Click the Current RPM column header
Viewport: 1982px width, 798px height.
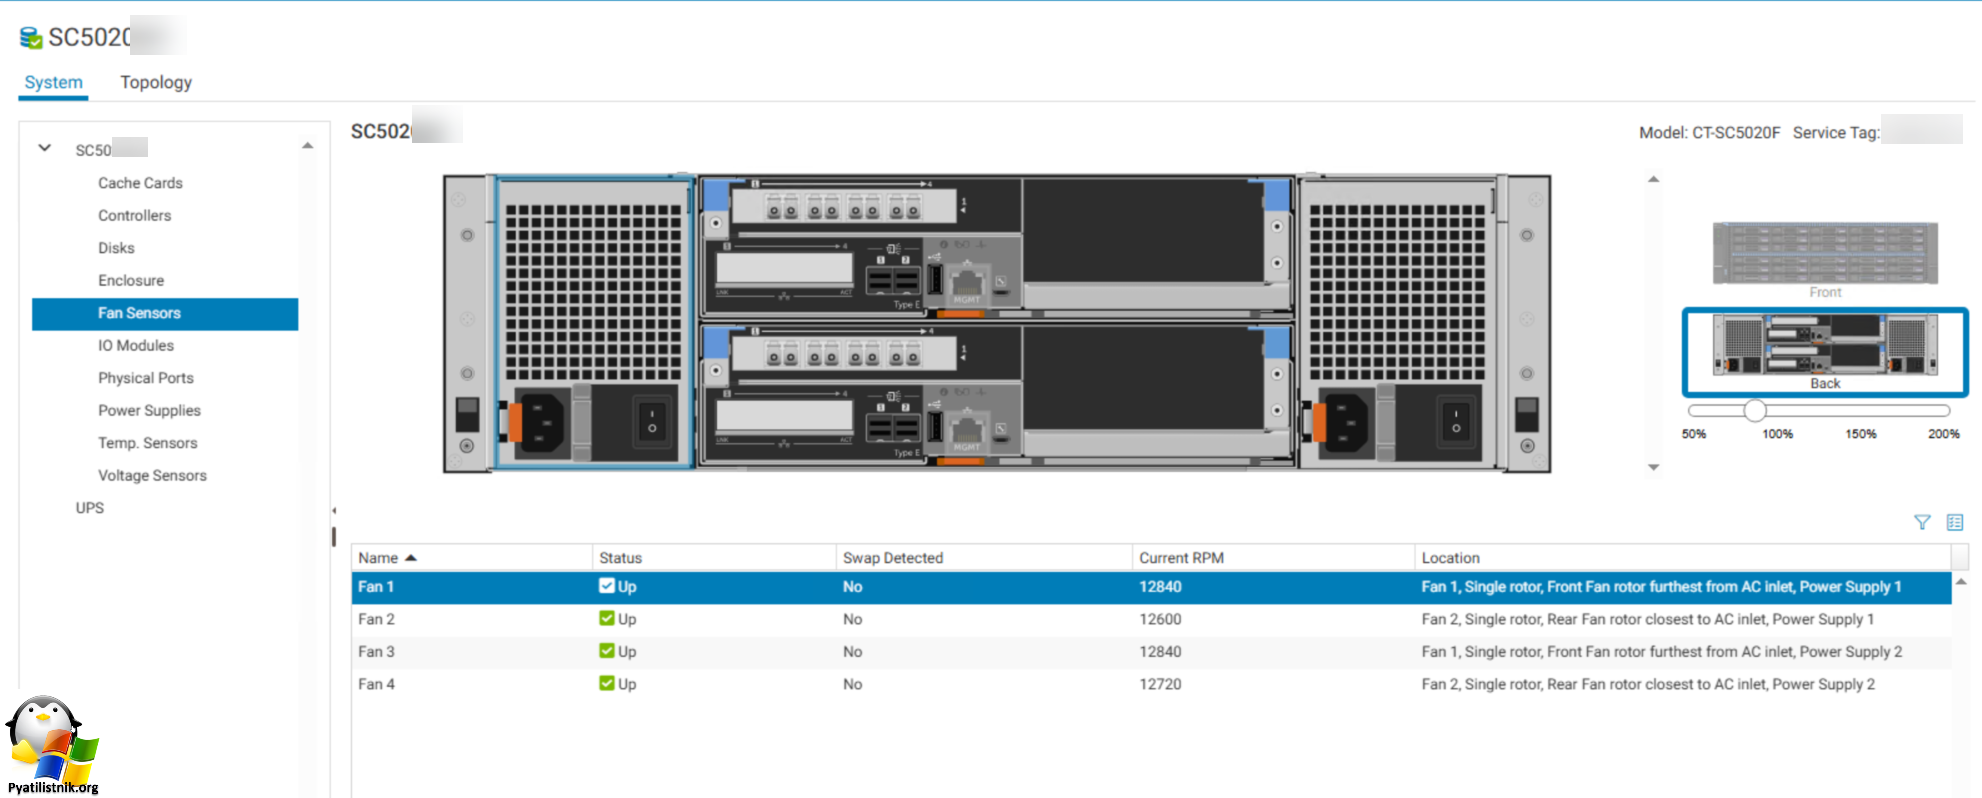pyautogui.click(x=1274, y=558)
